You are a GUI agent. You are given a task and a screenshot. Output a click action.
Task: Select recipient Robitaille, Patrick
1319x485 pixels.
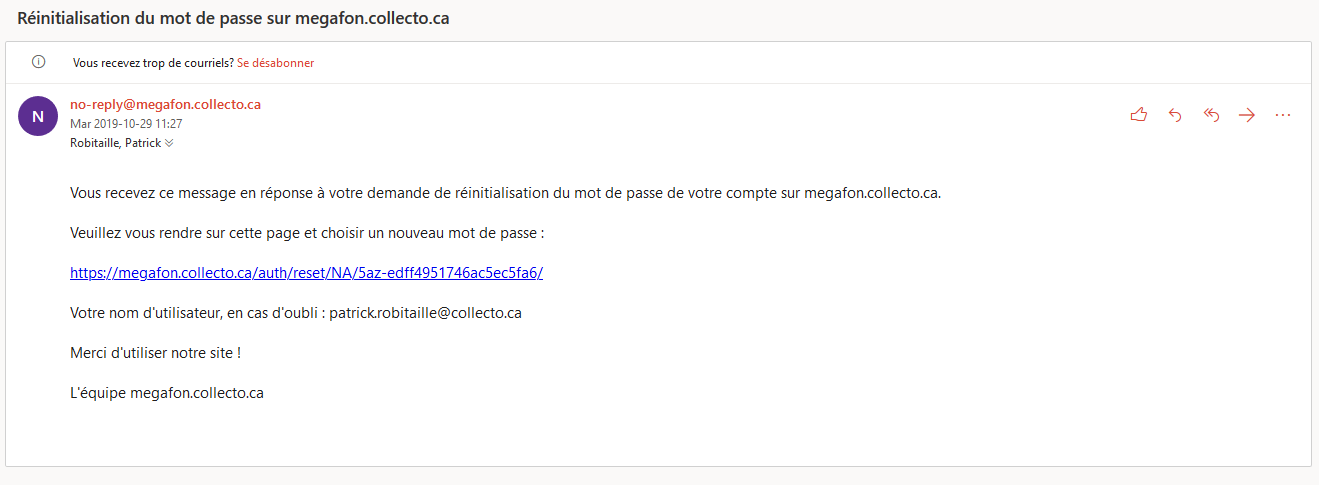(115, 143)
